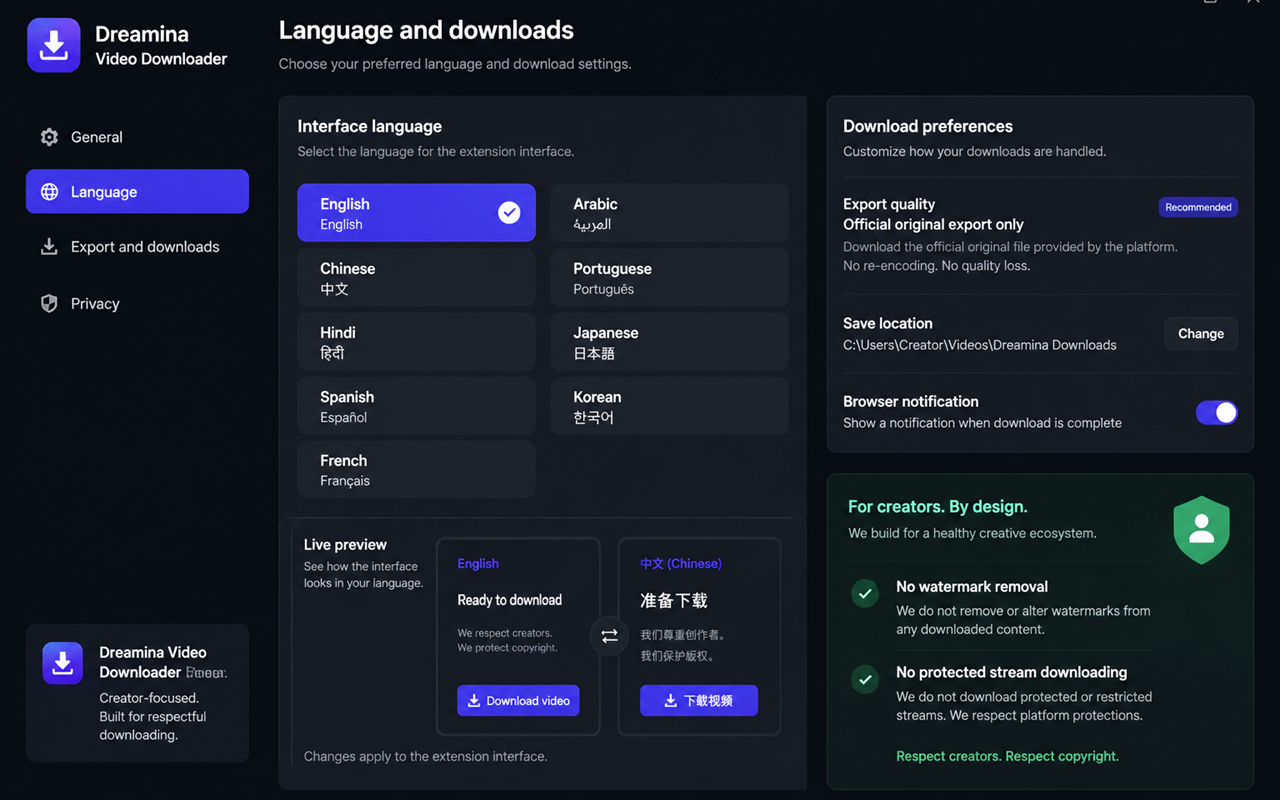Image resolution: width=1280 pixels, height=800 pixels.
Task: Click the Download video preview button
Action: pos(518,700)
